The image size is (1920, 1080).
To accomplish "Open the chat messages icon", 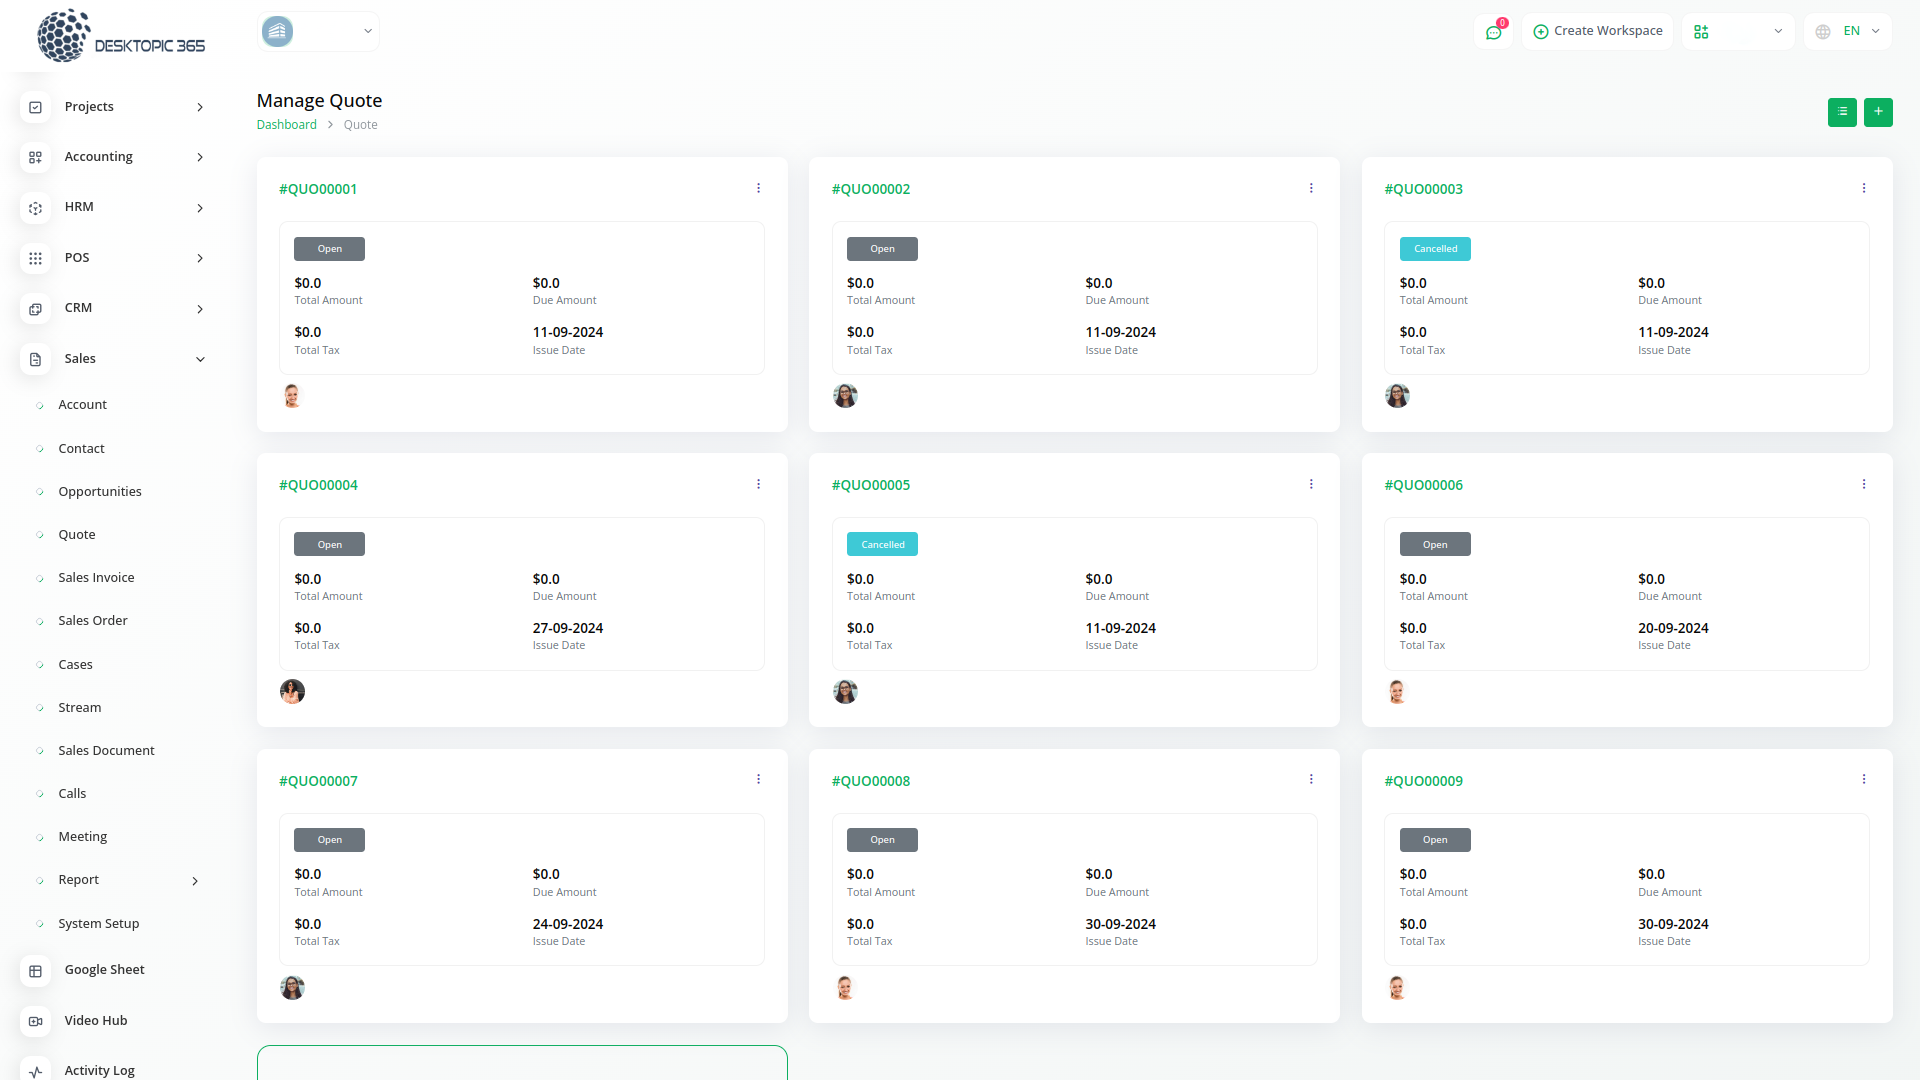I will (1493, 32).
